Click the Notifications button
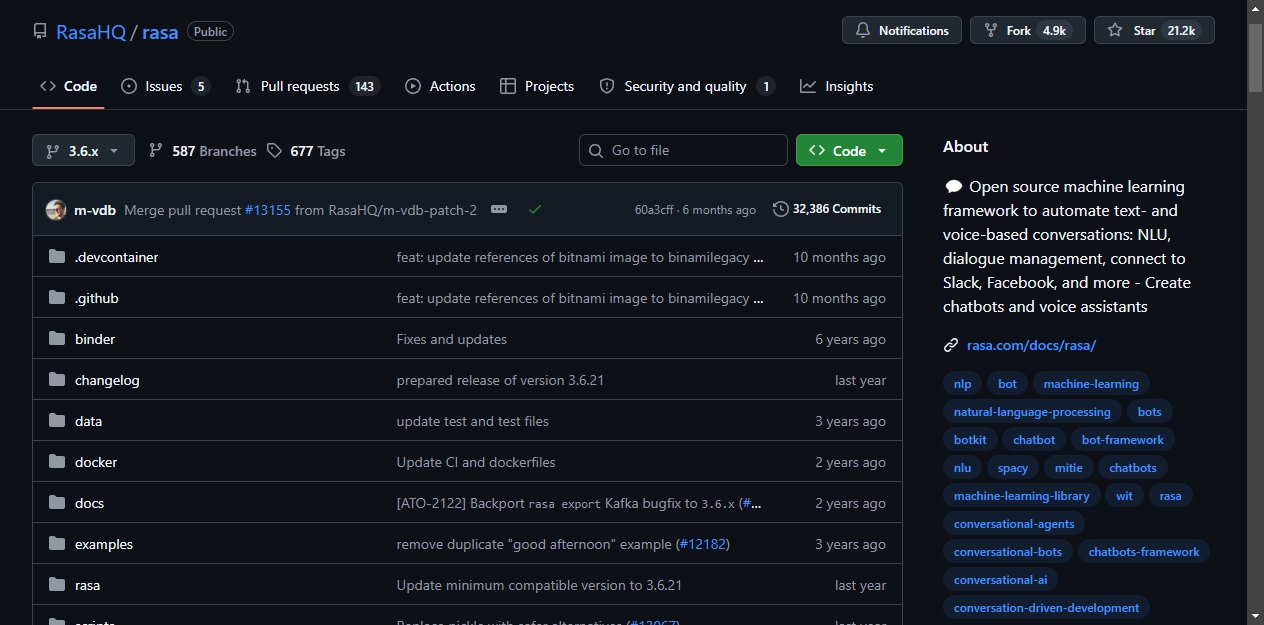Screen dimensions: 1264x625 [x=902, y=30]
